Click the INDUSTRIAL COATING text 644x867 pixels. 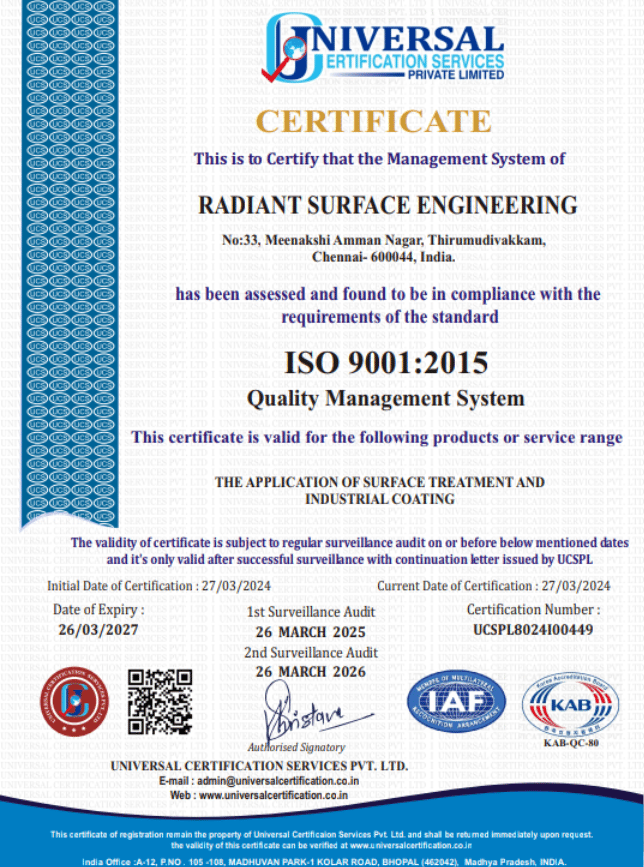tap(380, 499)
